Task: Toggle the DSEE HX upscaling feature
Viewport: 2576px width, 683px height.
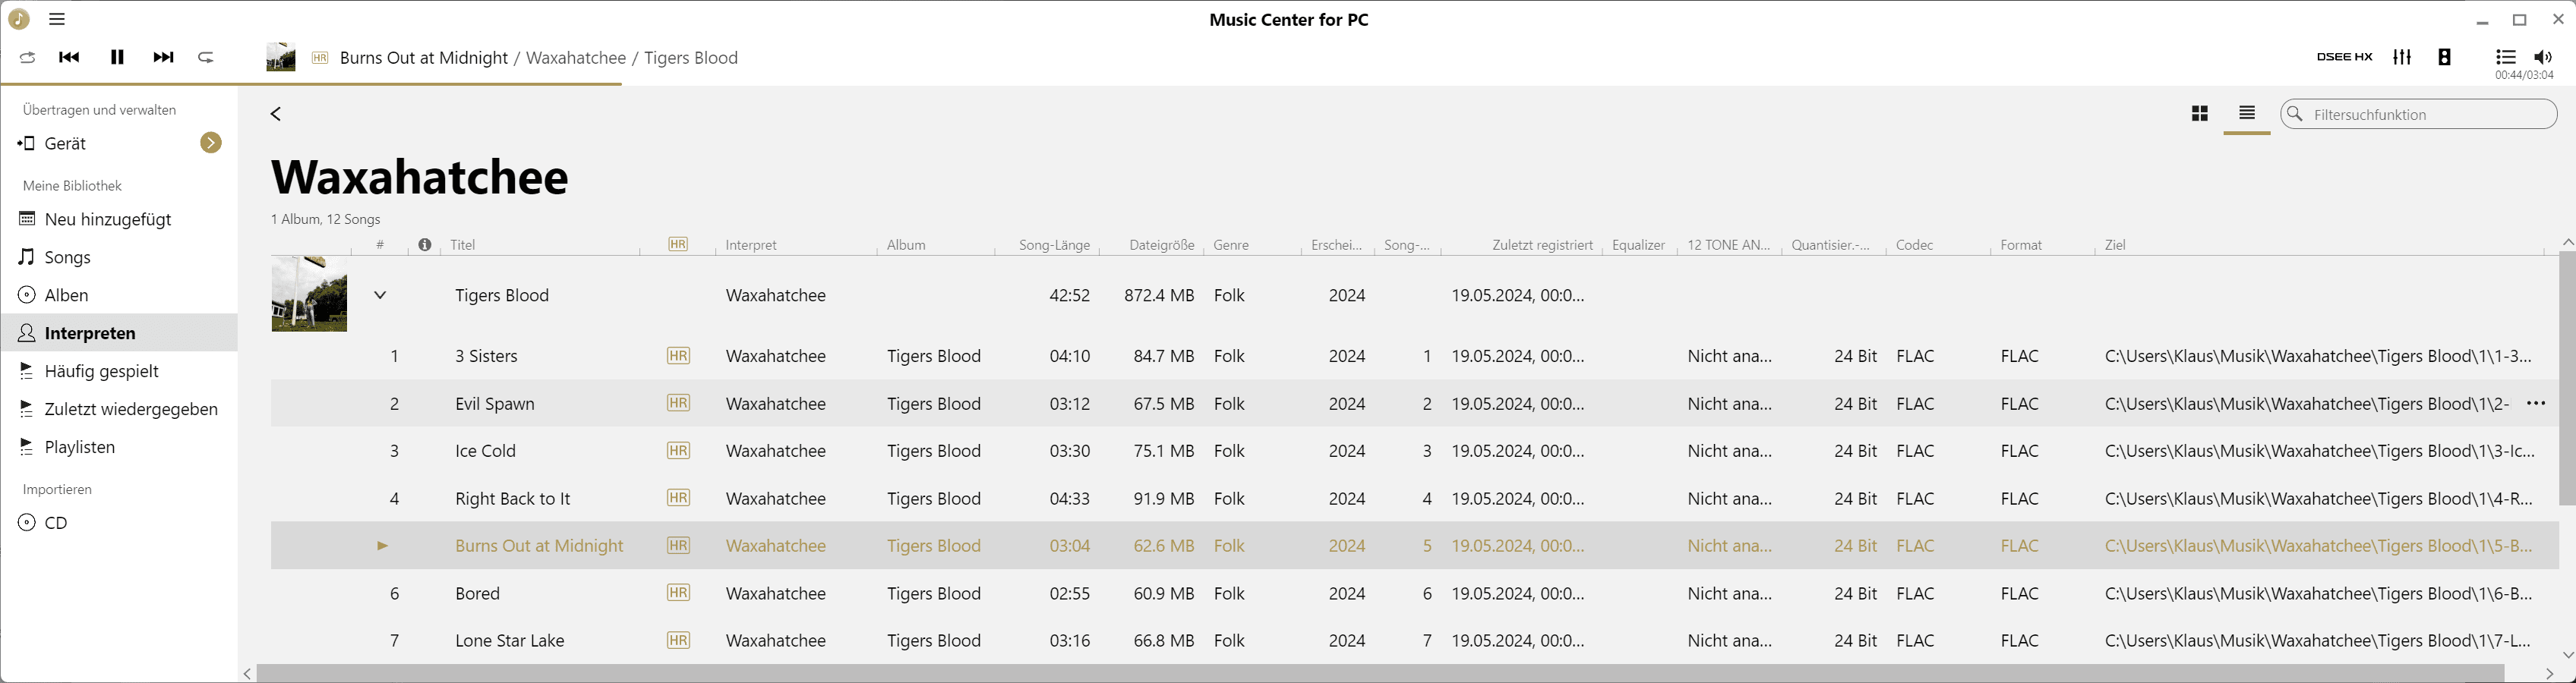Action: [2344, 57]
